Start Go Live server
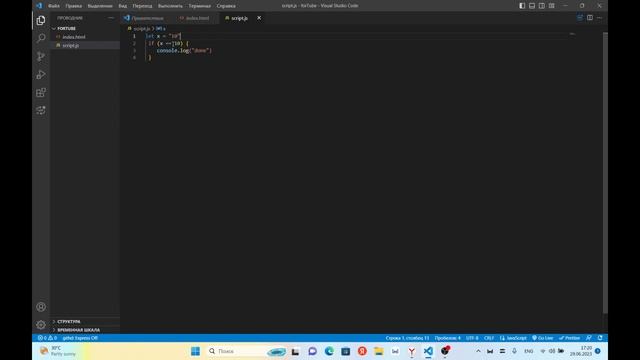Screen dimensions: 640x360 [x=542, y=338]
